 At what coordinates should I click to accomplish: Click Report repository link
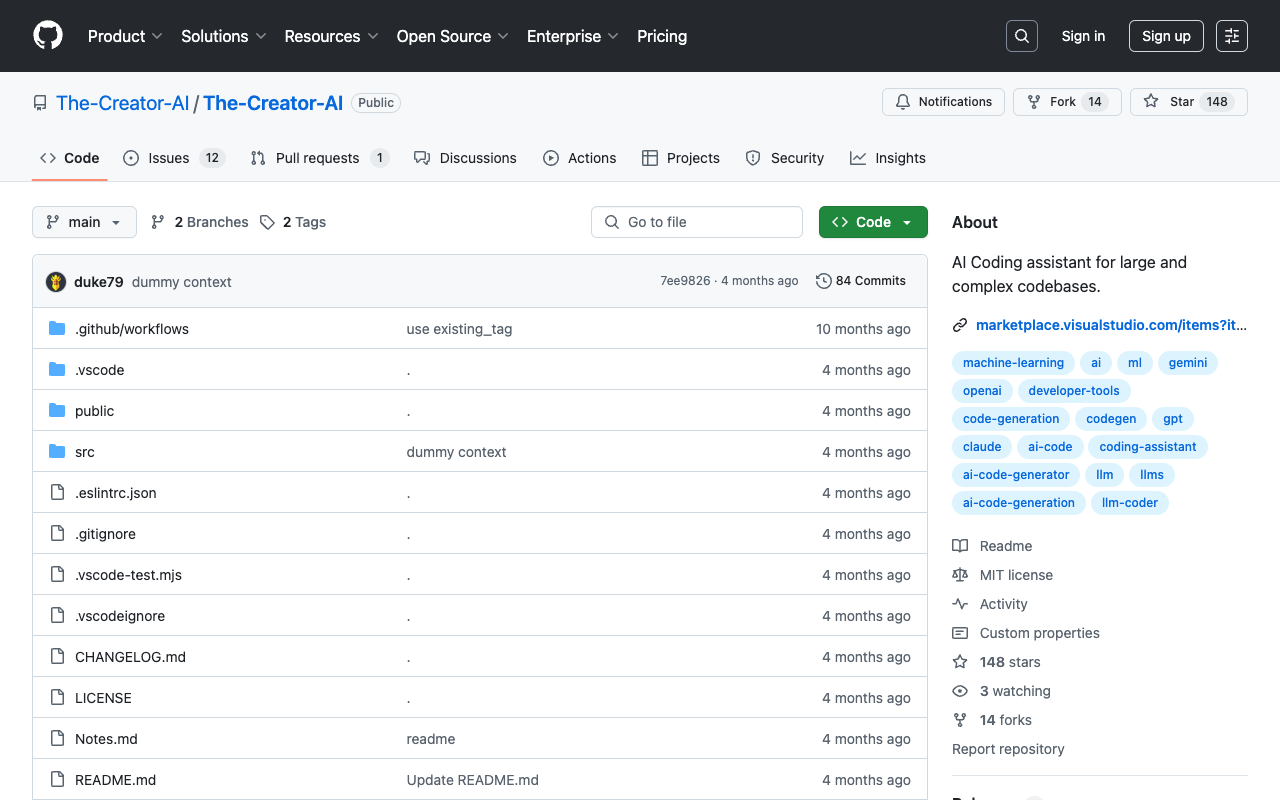coord(1008,749)
